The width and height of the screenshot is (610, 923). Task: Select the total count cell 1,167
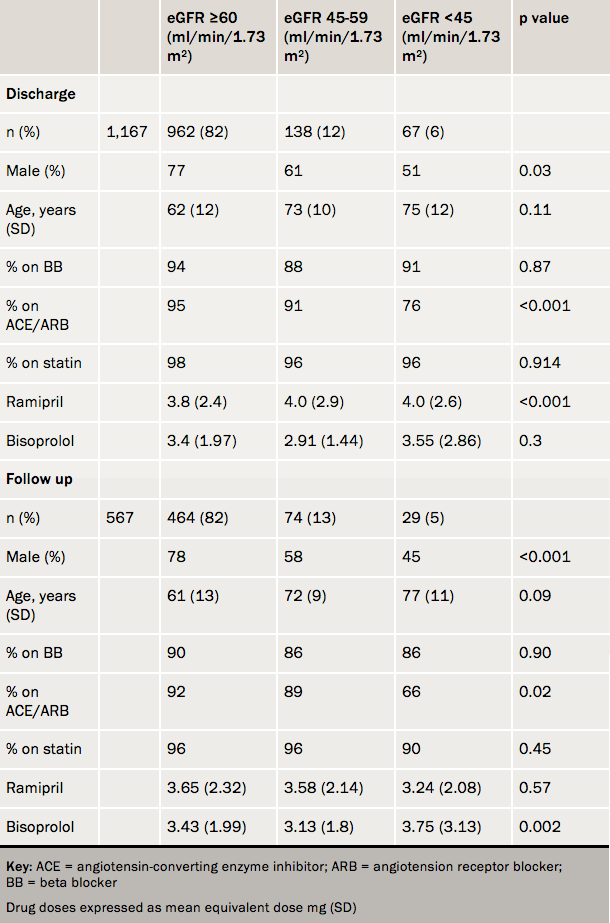pos(129,132)
